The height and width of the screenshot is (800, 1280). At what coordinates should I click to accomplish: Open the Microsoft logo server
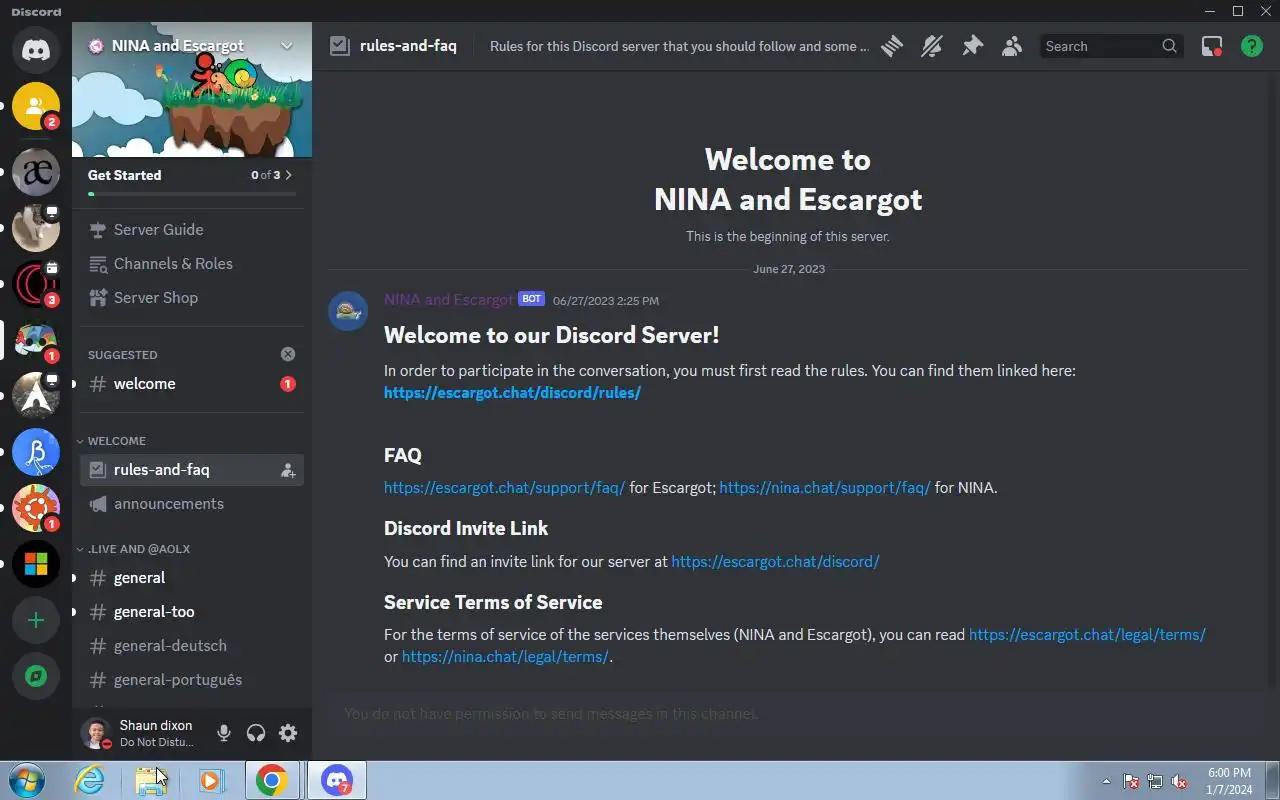coord(36,565)
